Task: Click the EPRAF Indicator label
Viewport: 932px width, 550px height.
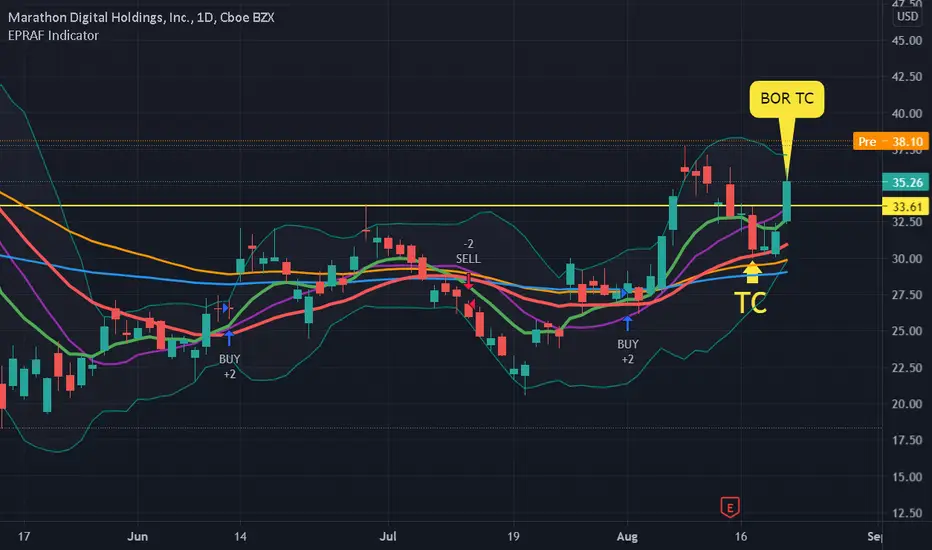Action: pyautogui.click(x=53, y=36)
